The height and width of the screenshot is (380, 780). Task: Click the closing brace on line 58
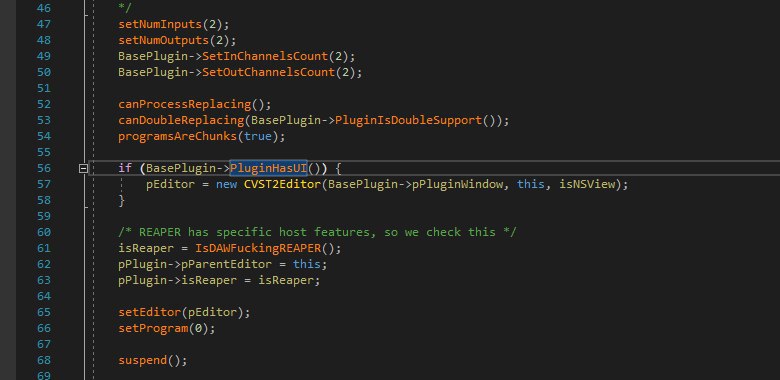point(121,200)
